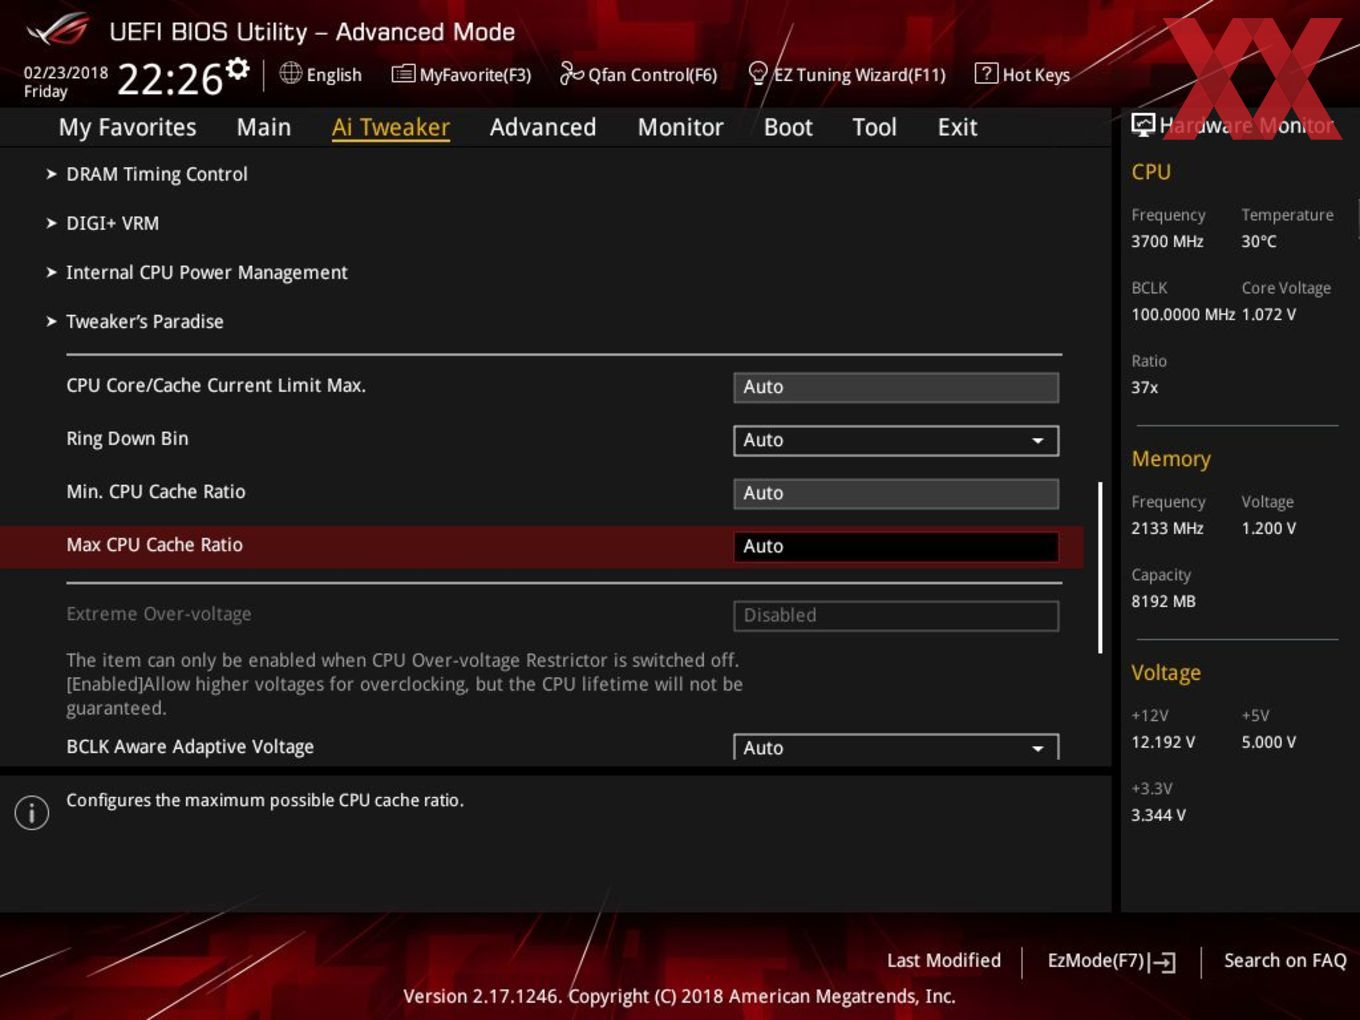Viewport: 1360px width, 1020px height.
Task: Open MyFavorite(F3) text link
Action: 475,75
